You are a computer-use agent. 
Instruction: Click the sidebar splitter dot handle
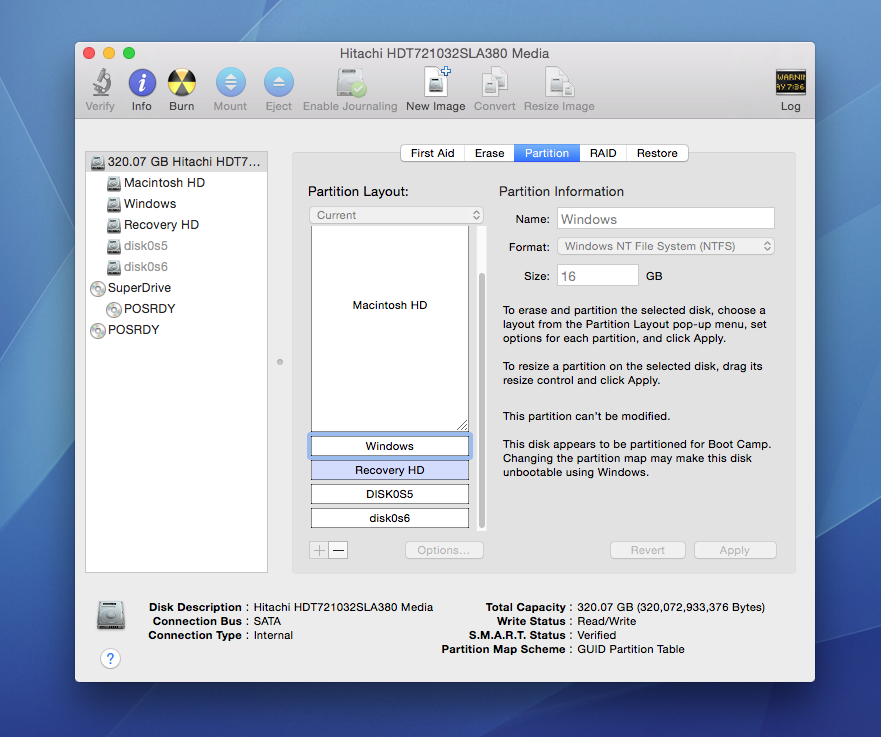(280, 362)
